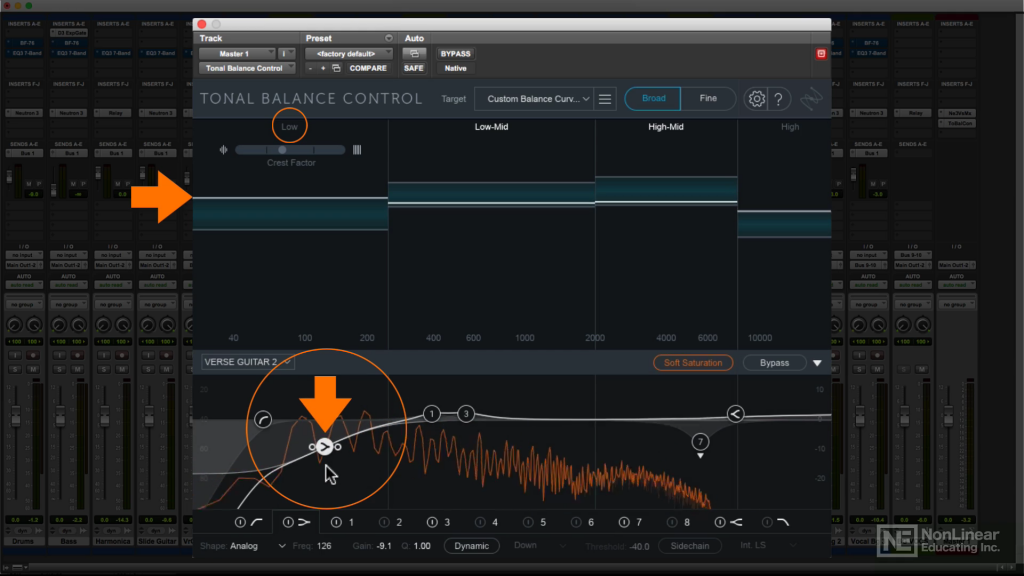Select the low shelf node under the cursor

point(325,447)
